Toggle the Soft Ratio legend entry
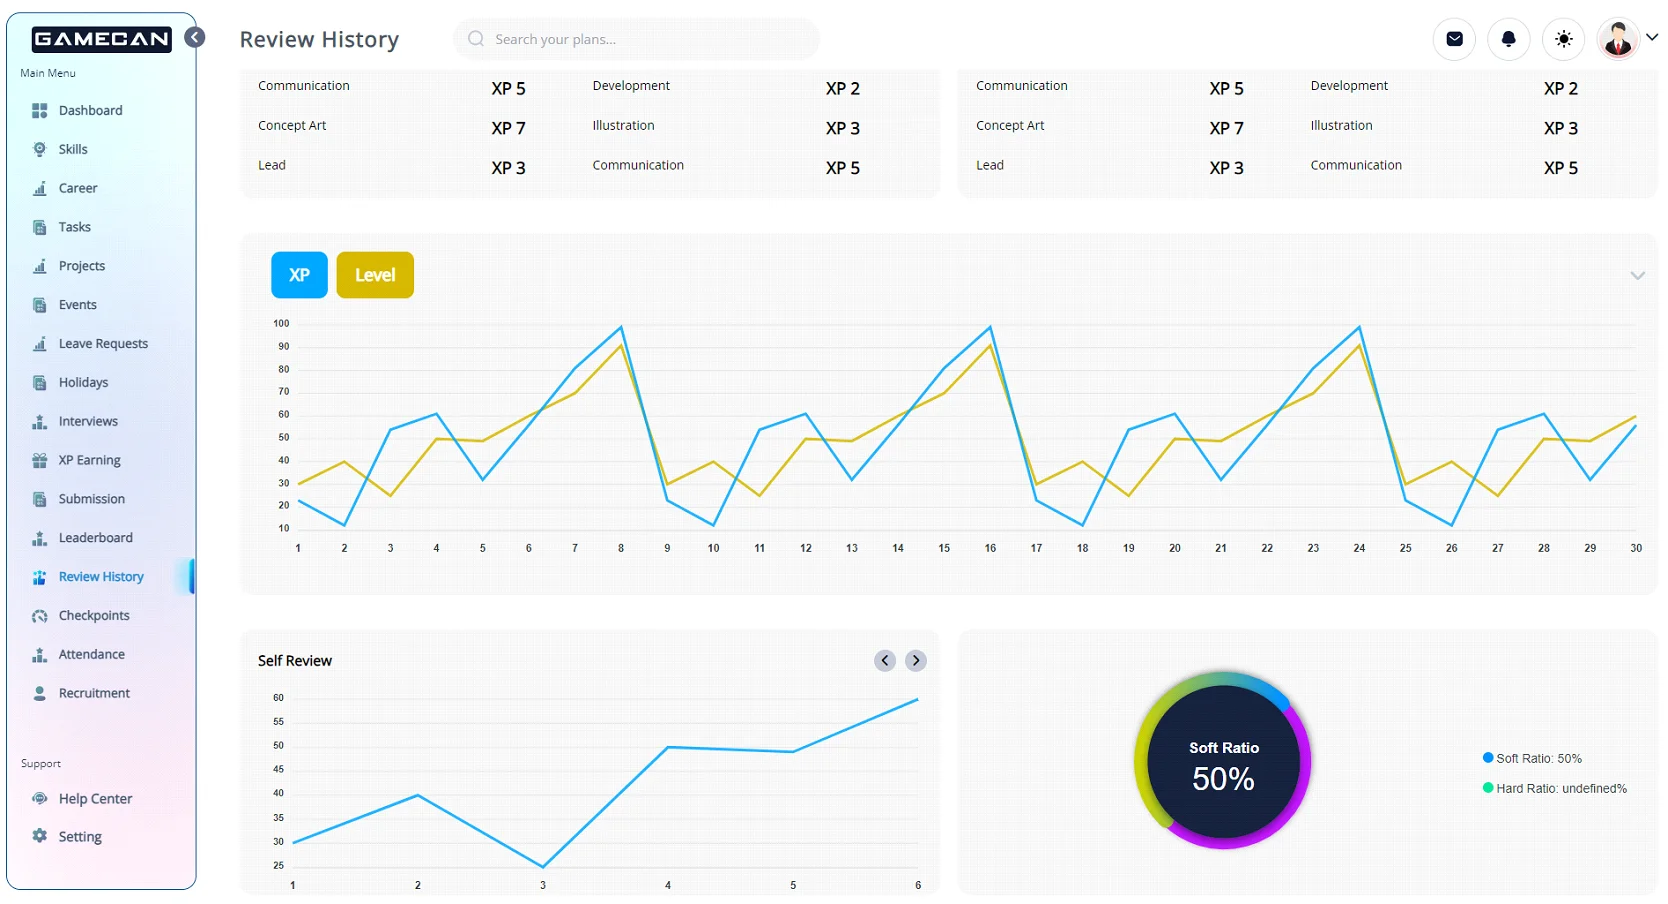The image size is (1668, 904). point(1532,759)
